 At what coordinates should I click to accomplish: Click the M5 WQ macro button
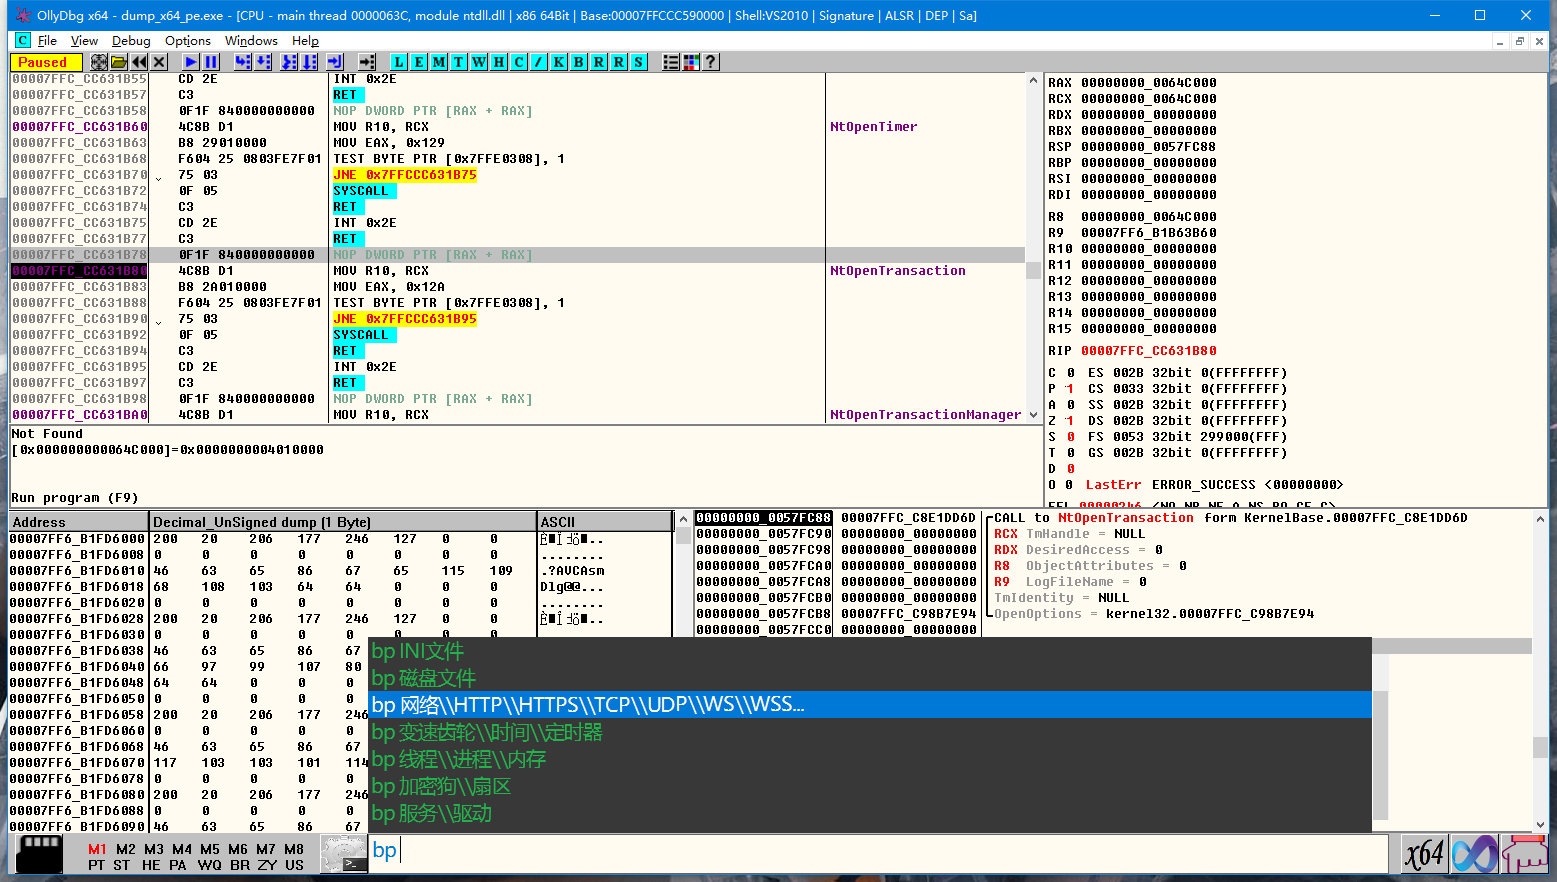pyautogui.click(x=210, y=857)
